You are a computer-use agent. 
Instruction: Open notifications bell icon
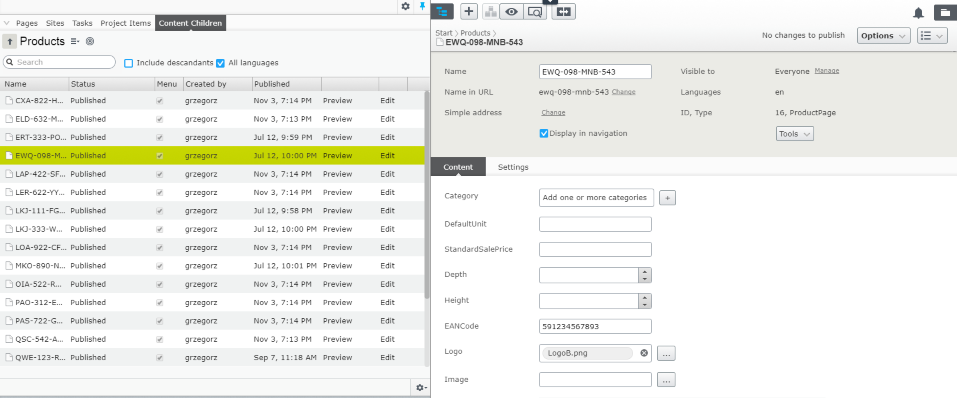click(x=918, y=13)
